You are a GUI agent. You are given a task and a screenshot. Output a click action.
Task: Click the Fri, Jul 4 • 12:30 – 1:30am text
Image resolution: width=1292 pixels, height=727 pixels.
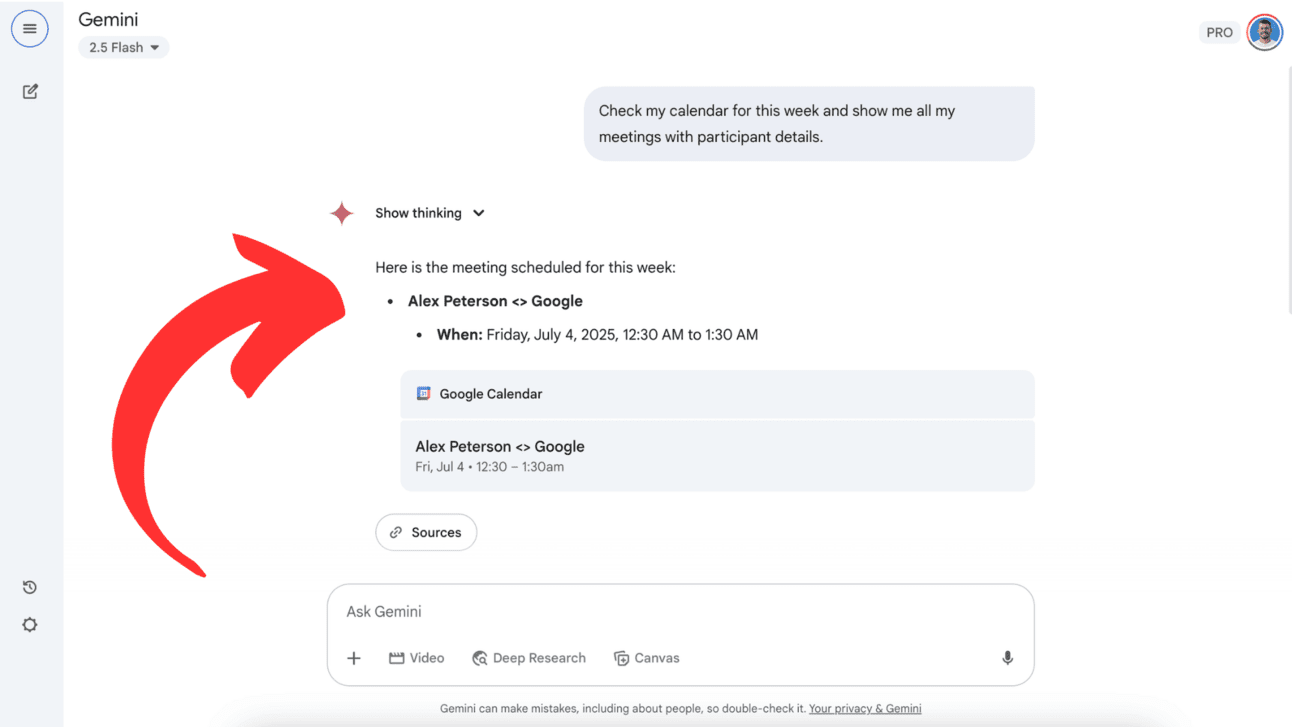pyautogui.click(x=490, y=467)
